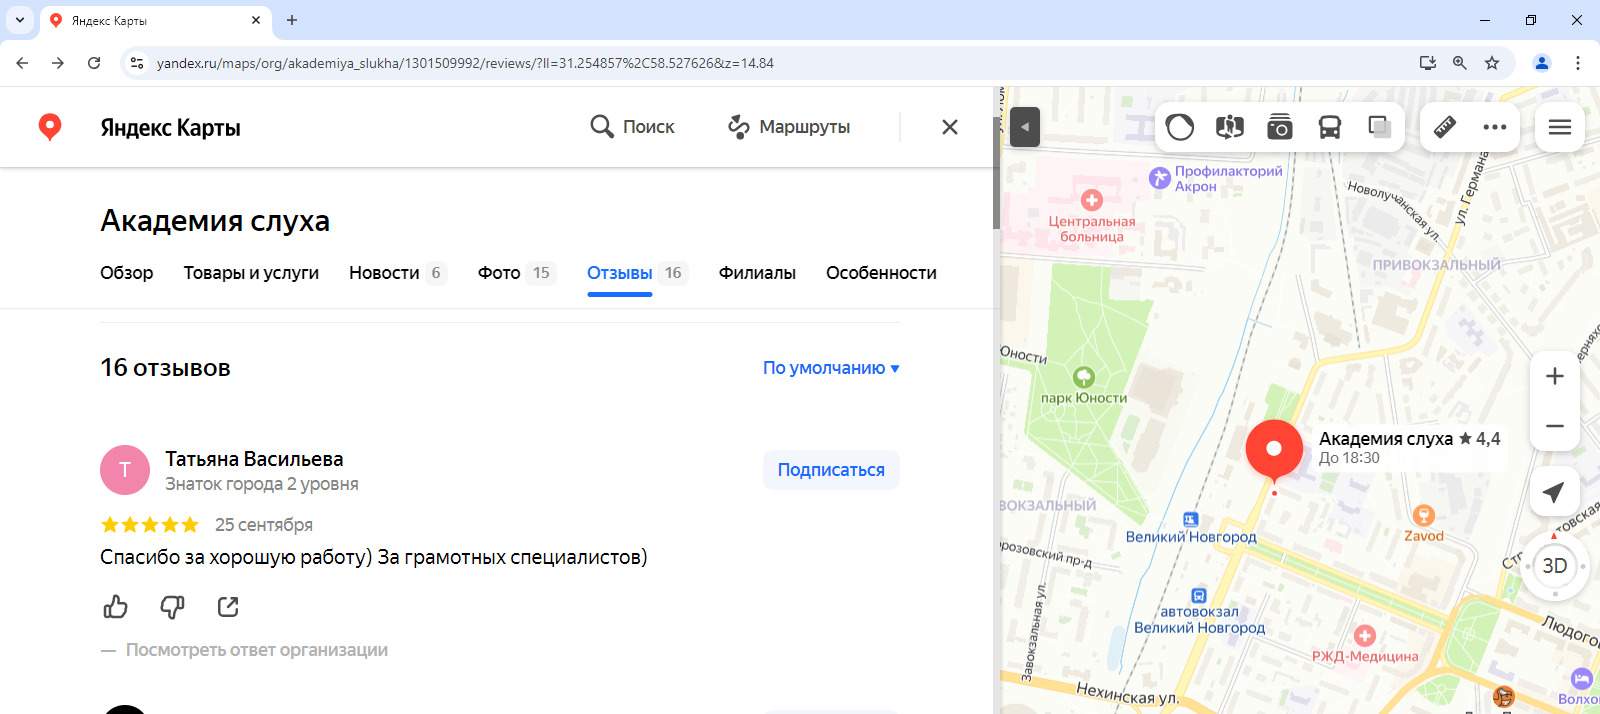Open the hamburger main menu
1600x714 pixels.
[1560, 127]
